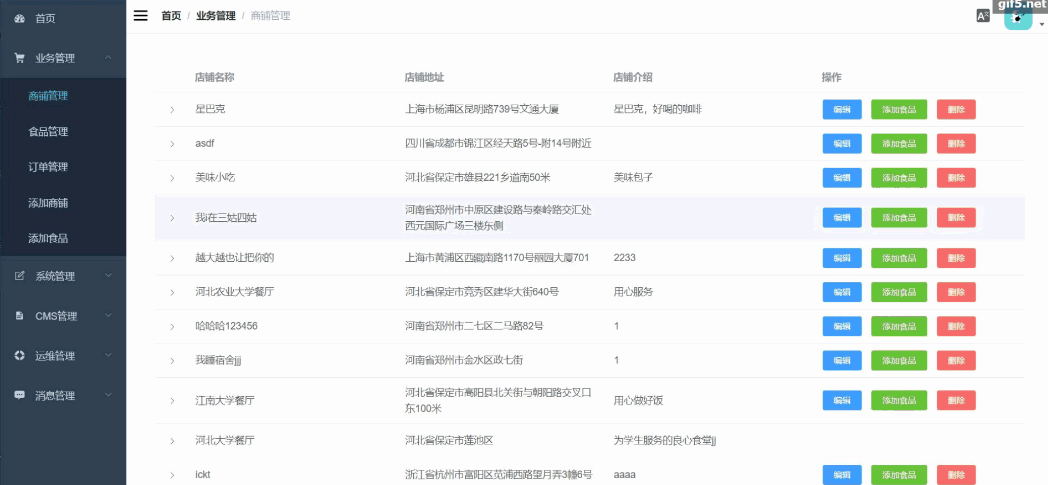Open 首页 in the sidebar
Screen dimensions: 1048x485
pyautogui.click(x=63, y=19)
